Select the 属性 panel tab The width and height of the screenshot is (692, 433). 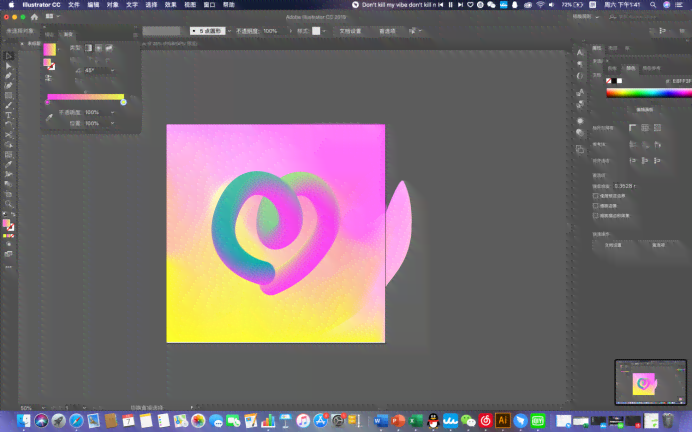(597, 48)
